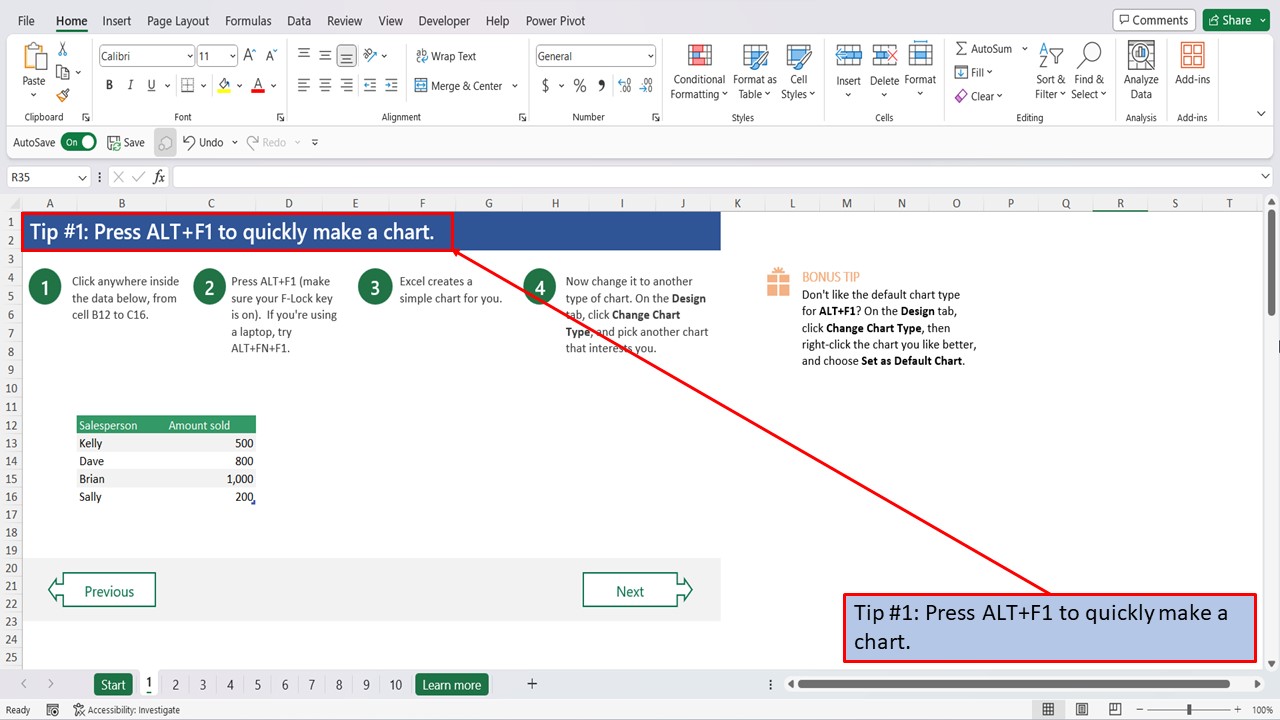The width and height of the screenshot is (1280, 720).
Task: Toggle AutoSave off
Action: (79, 142)
